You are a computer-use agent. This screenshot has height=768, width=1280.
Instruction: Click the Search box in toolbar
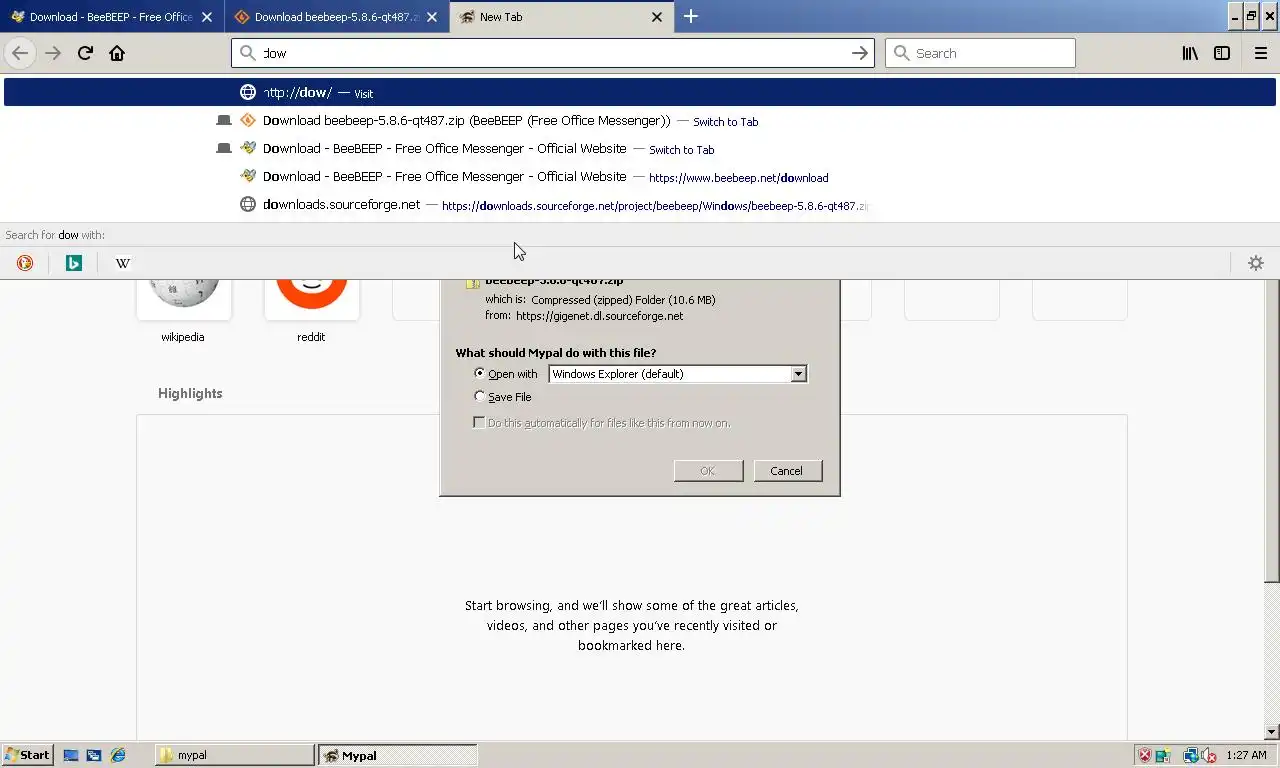[x=980, y=53]
